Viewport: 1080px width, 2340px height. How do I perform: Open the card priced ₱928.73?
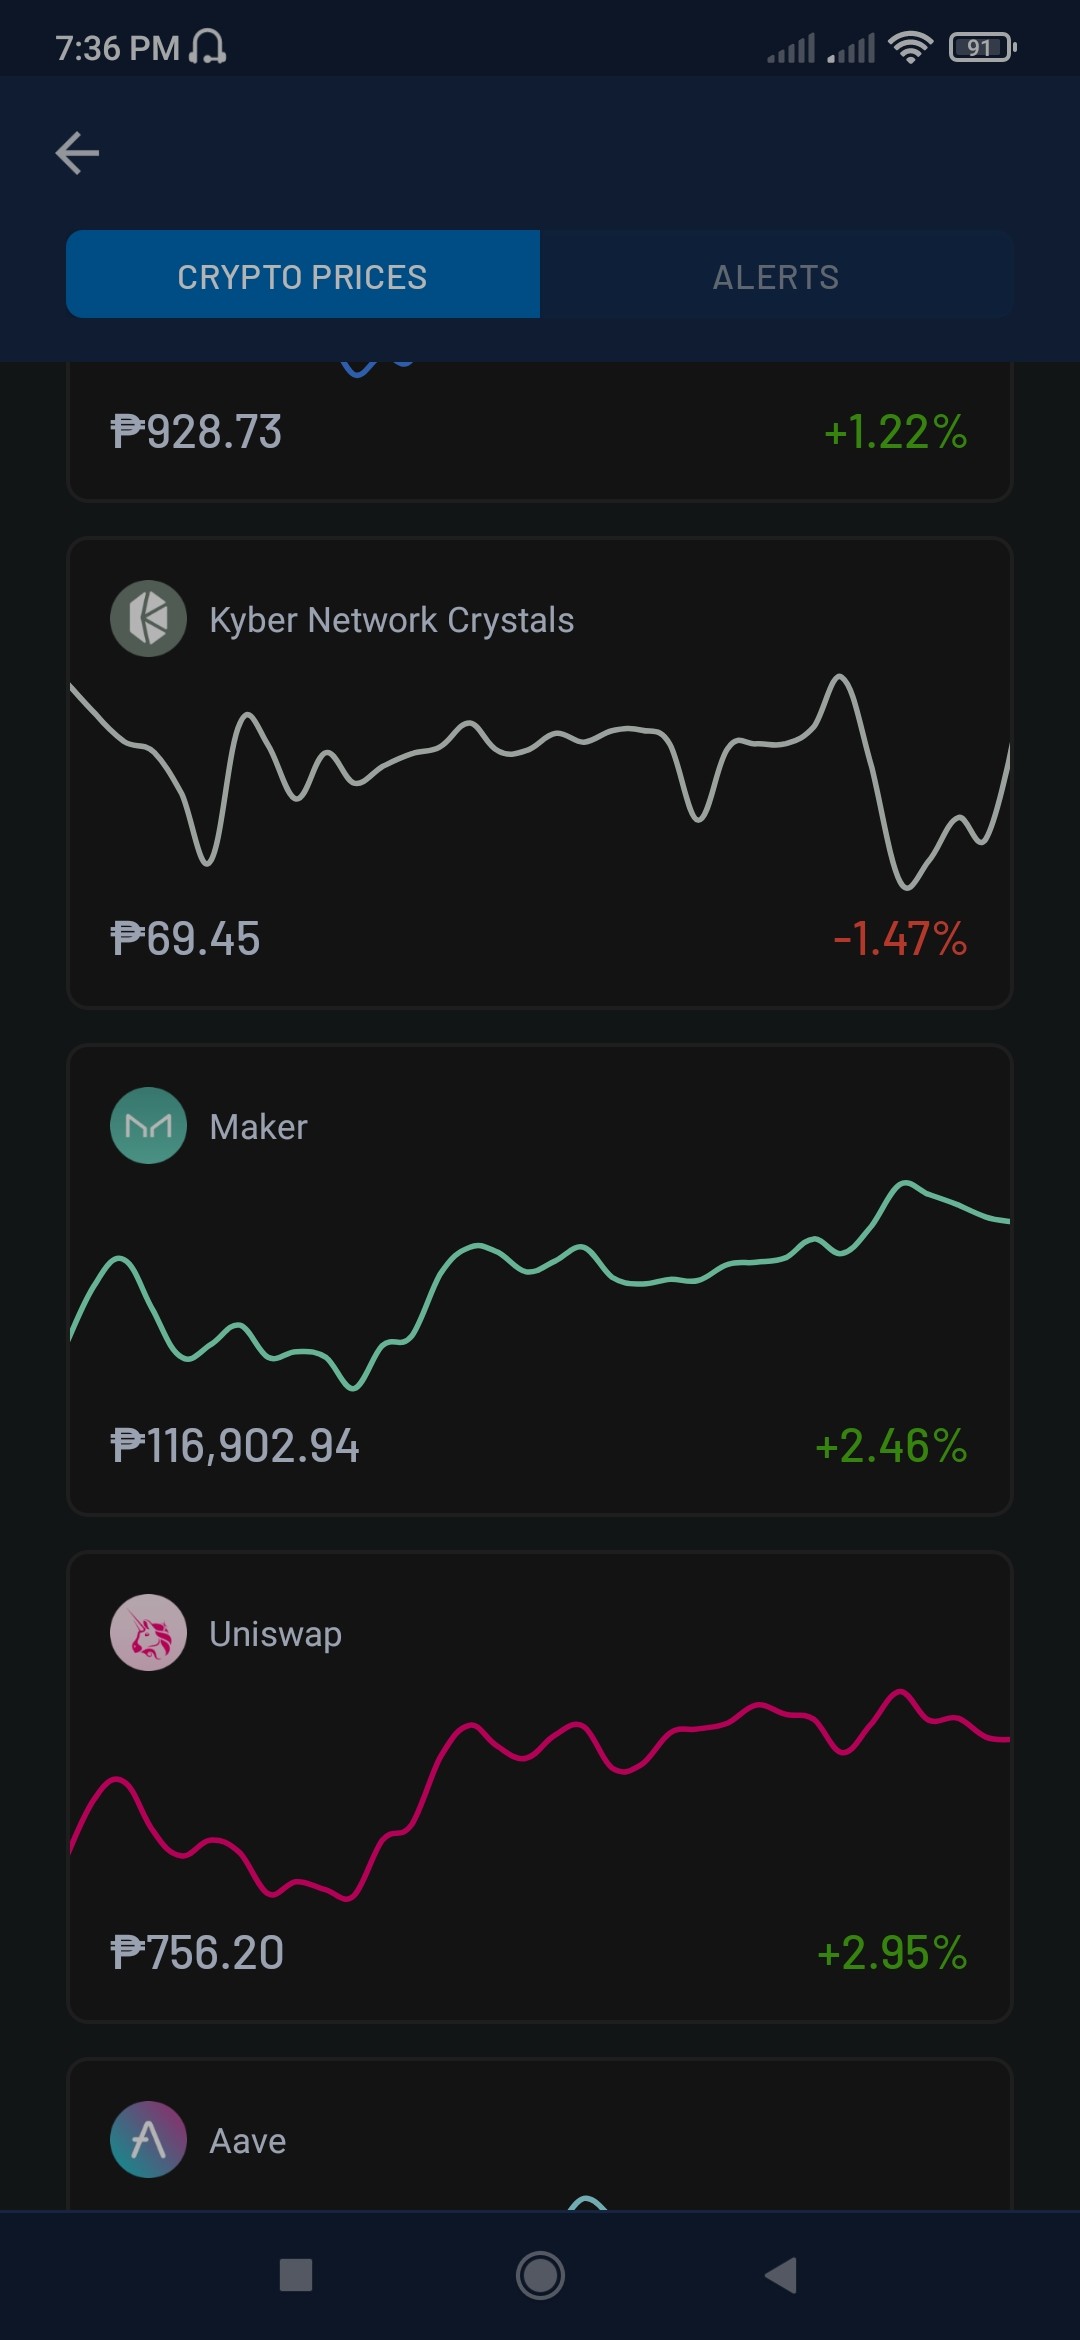coord(540,432)
